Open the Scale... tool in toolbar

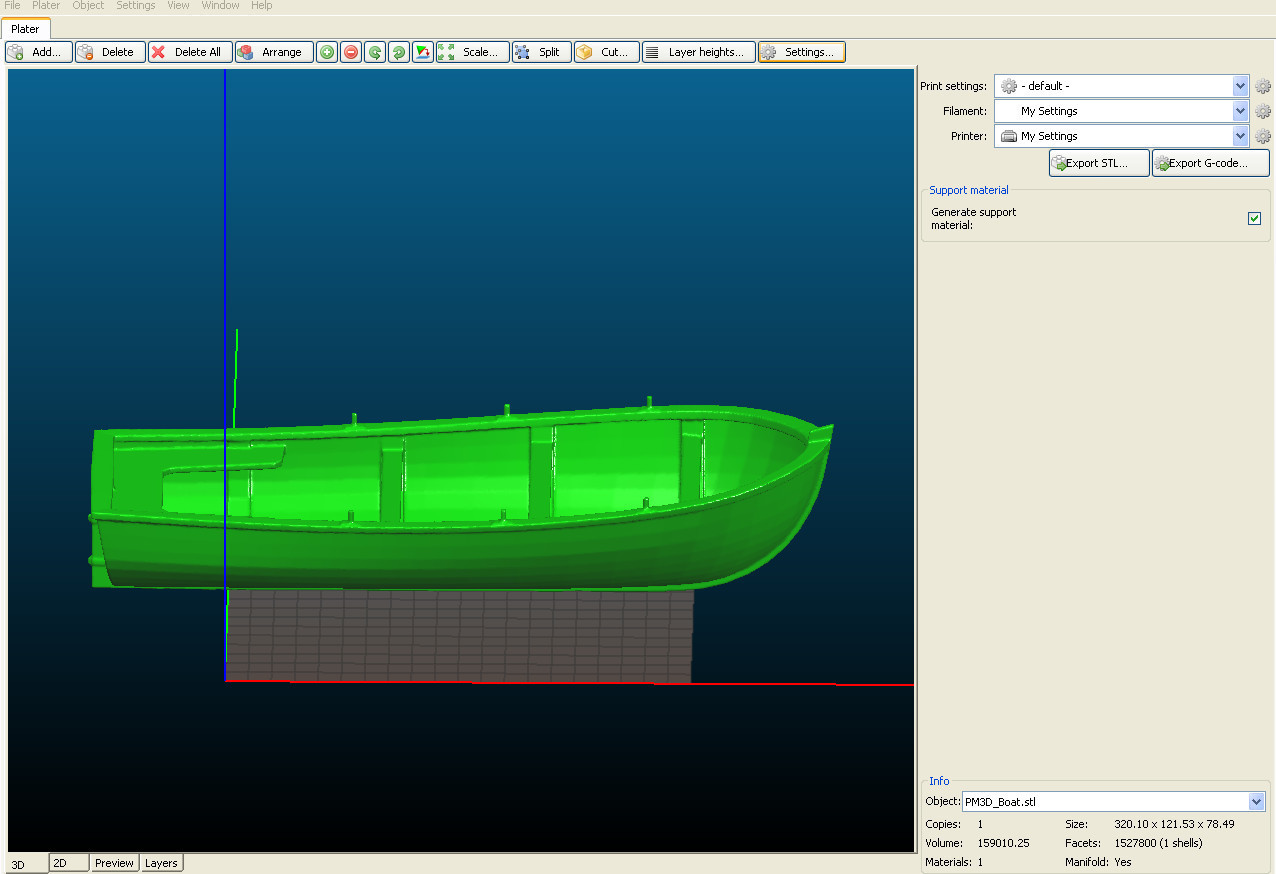[473, 52]
